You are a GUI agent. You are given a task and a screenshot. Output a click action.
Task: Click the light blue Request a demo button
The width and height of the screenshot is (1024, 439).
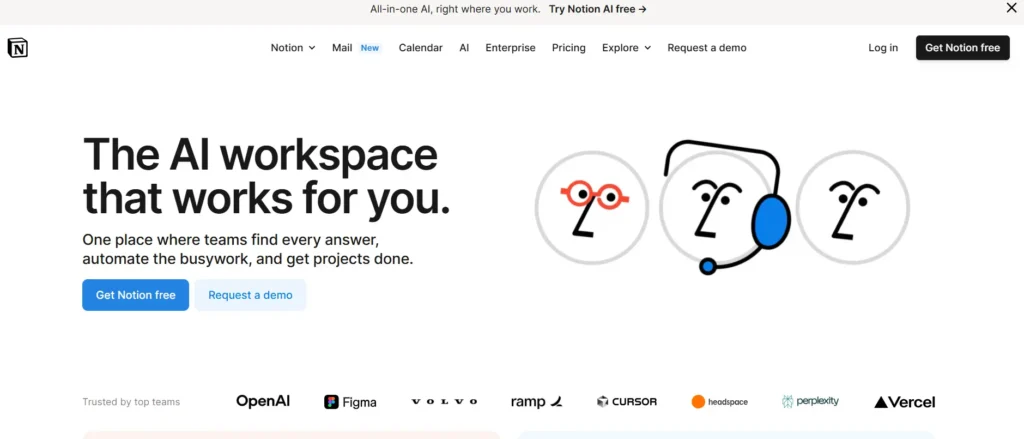click(x=250, y=295)
